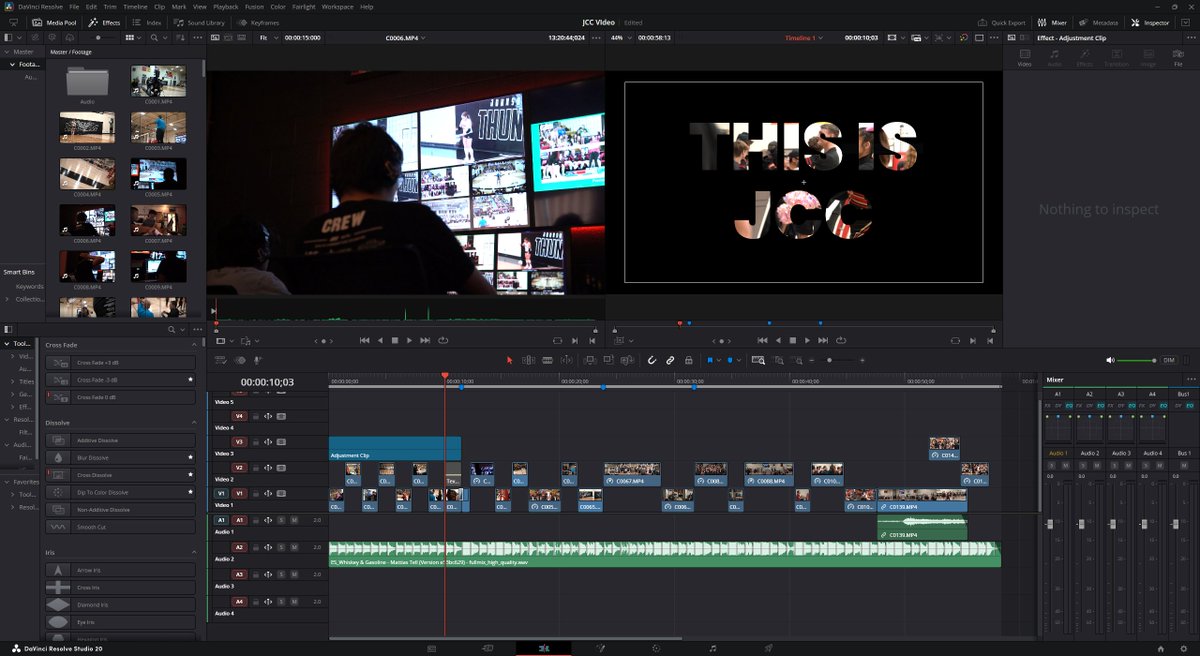
Task: Collapse the Dissolve effects group
Action: pyautogui.click(x=193, y=422)
